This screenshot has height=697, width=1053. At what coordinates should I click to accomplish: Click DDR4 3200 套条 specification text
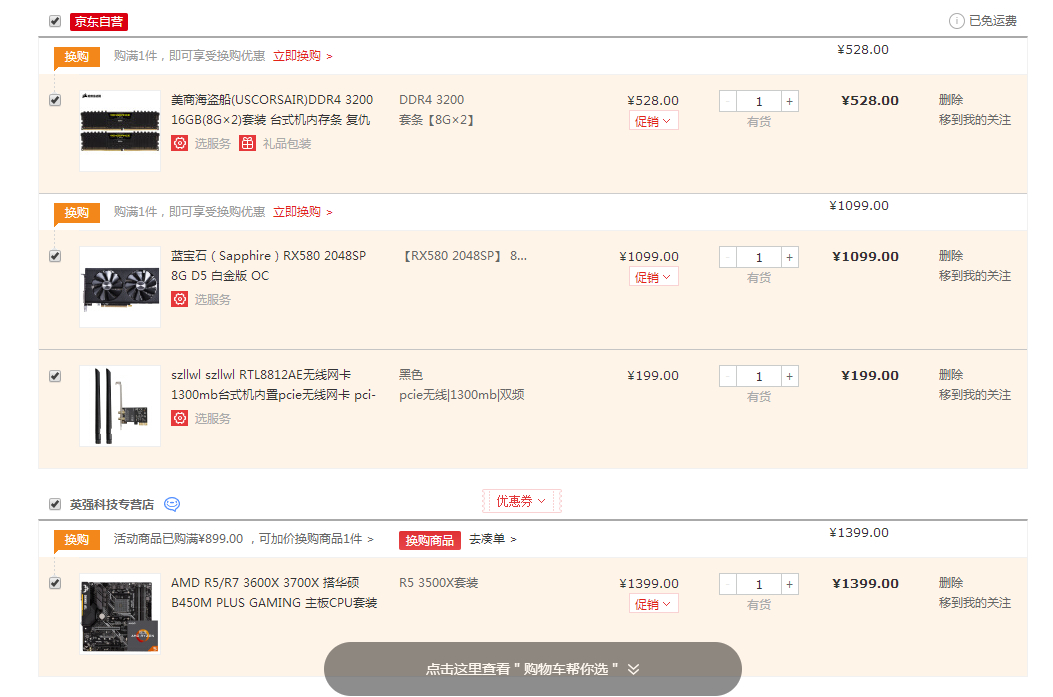[x=437, y=109]
